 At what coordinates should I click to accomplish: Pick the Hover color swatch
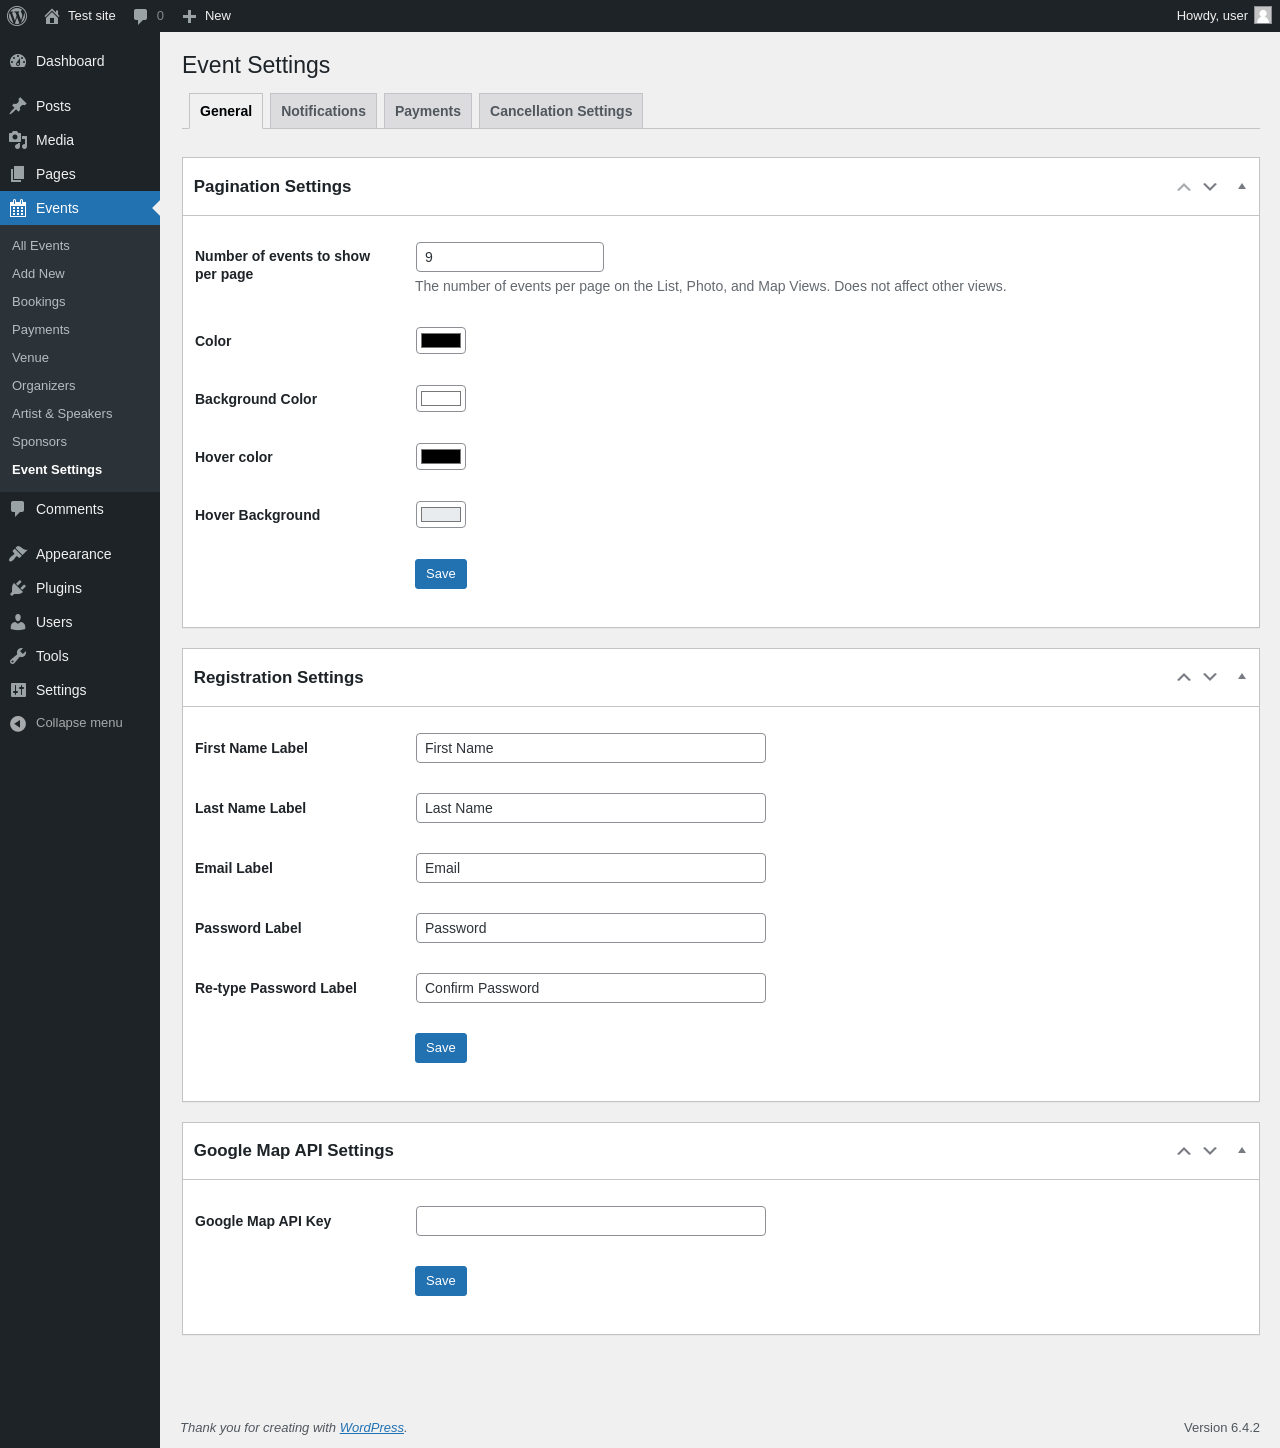(441, 456)
